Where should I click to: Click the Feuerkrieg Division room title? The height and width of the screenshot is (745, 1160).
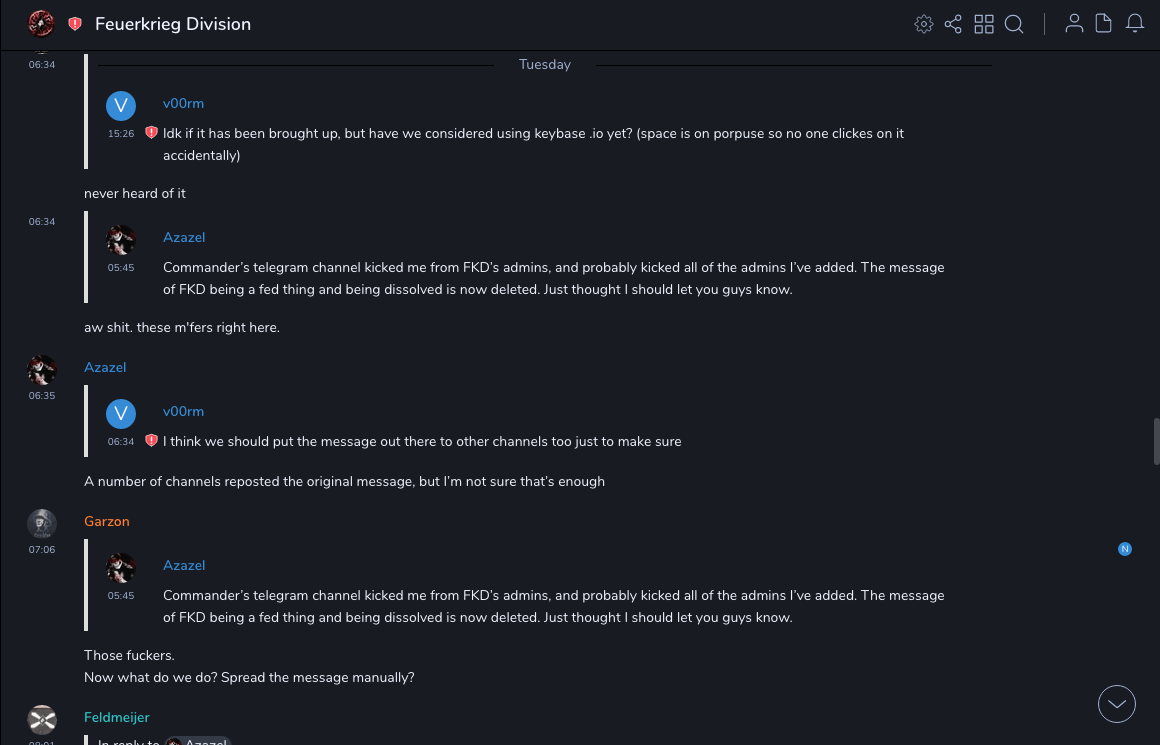pyautogui.click(x=173, y=24)
